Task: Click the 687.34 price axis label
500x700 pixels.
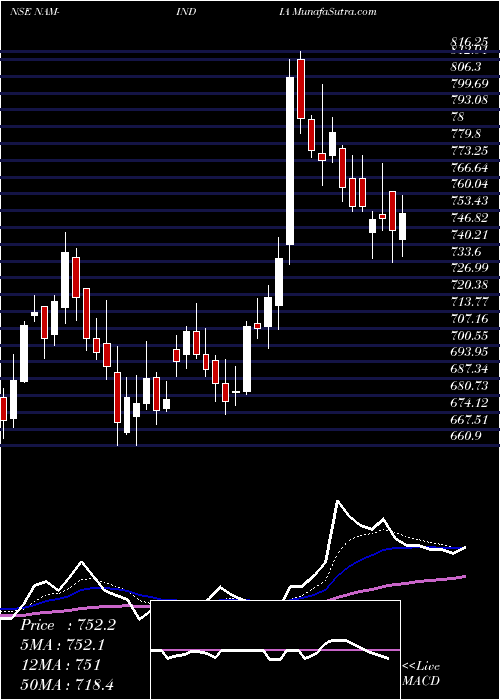Action: pyautogui.click(x=470, y=369)
